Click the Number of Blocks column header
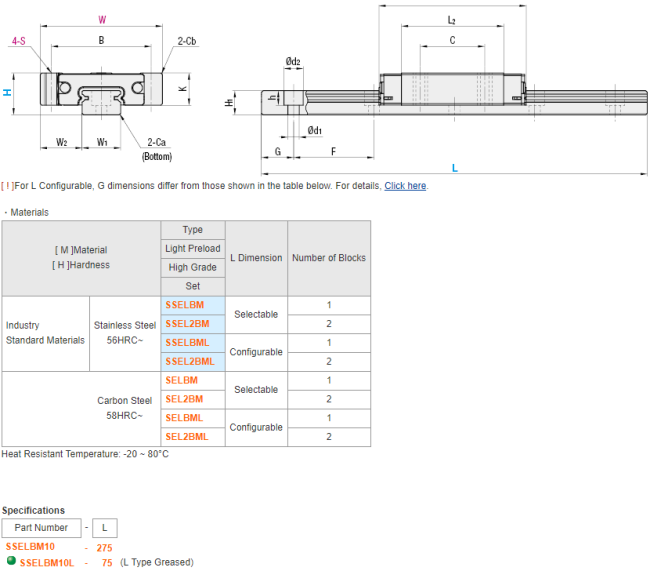 point(328,258)
